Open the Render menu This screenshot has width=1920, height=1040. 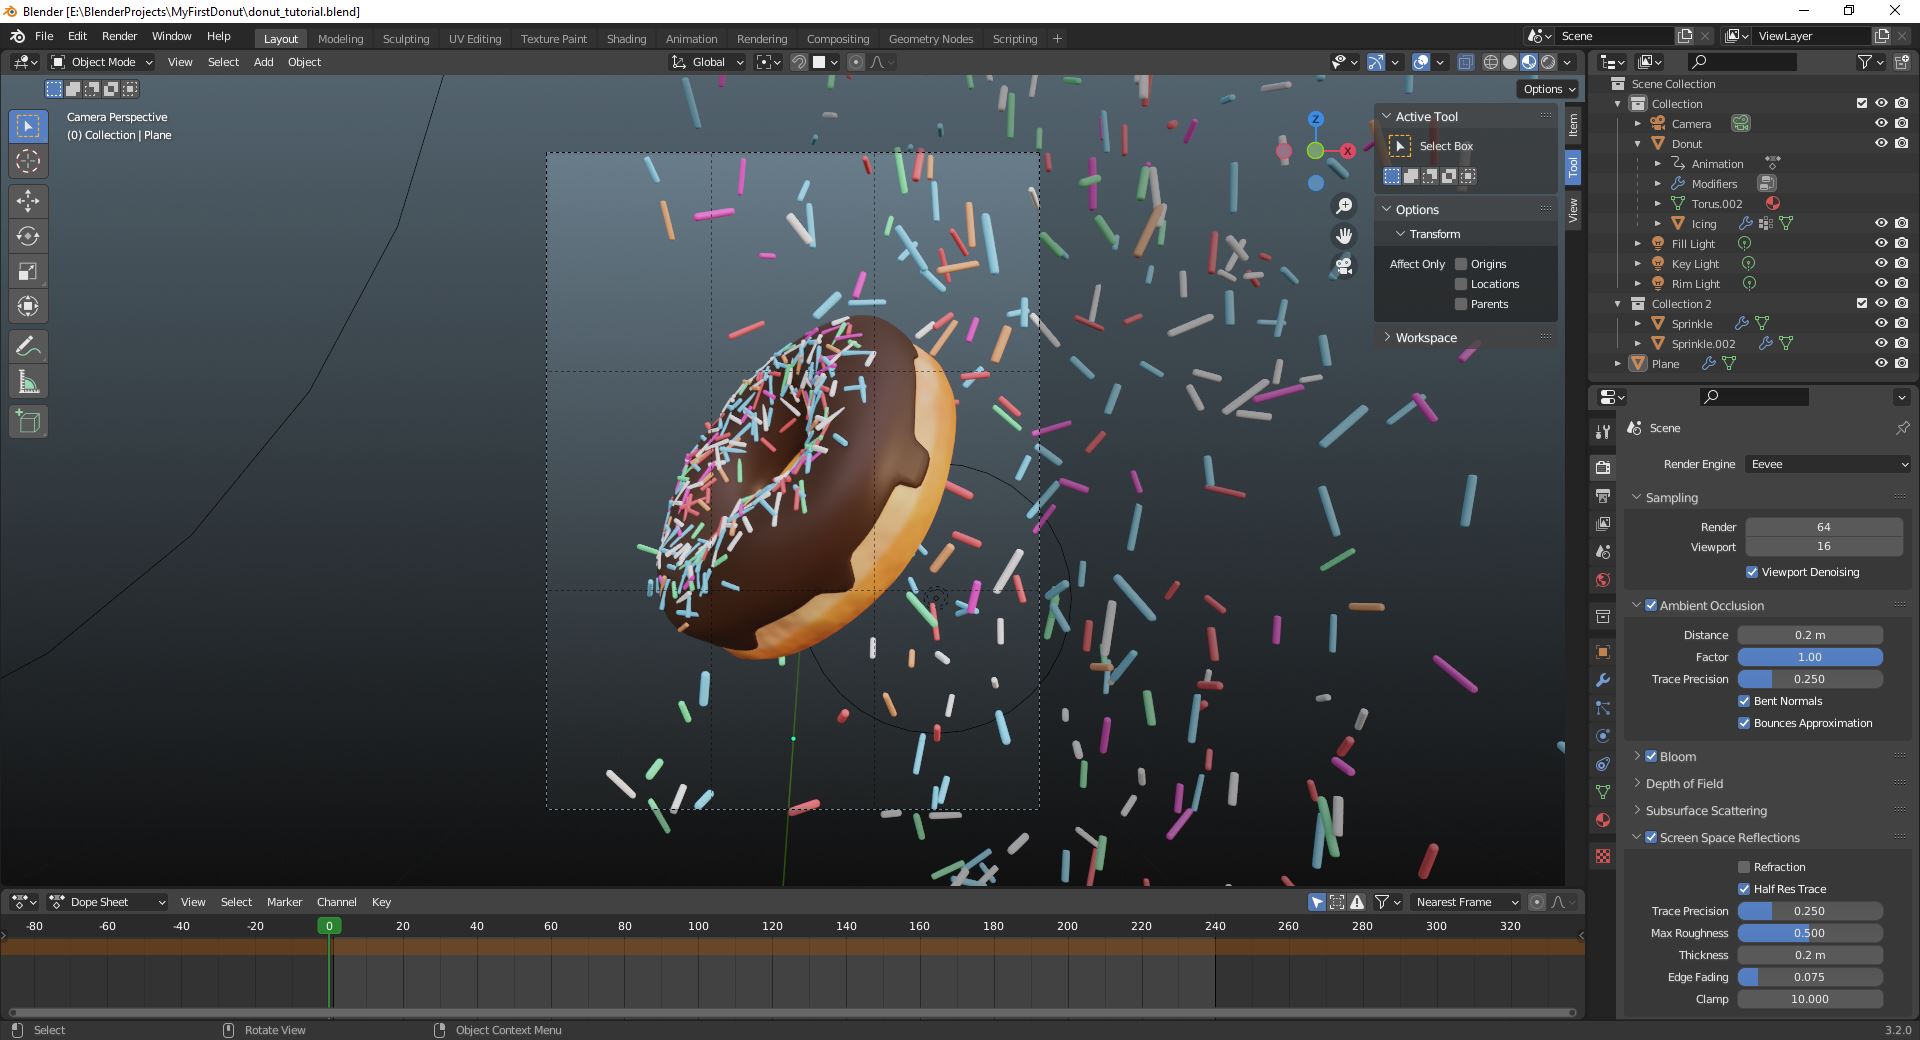(x=119, y=36)
